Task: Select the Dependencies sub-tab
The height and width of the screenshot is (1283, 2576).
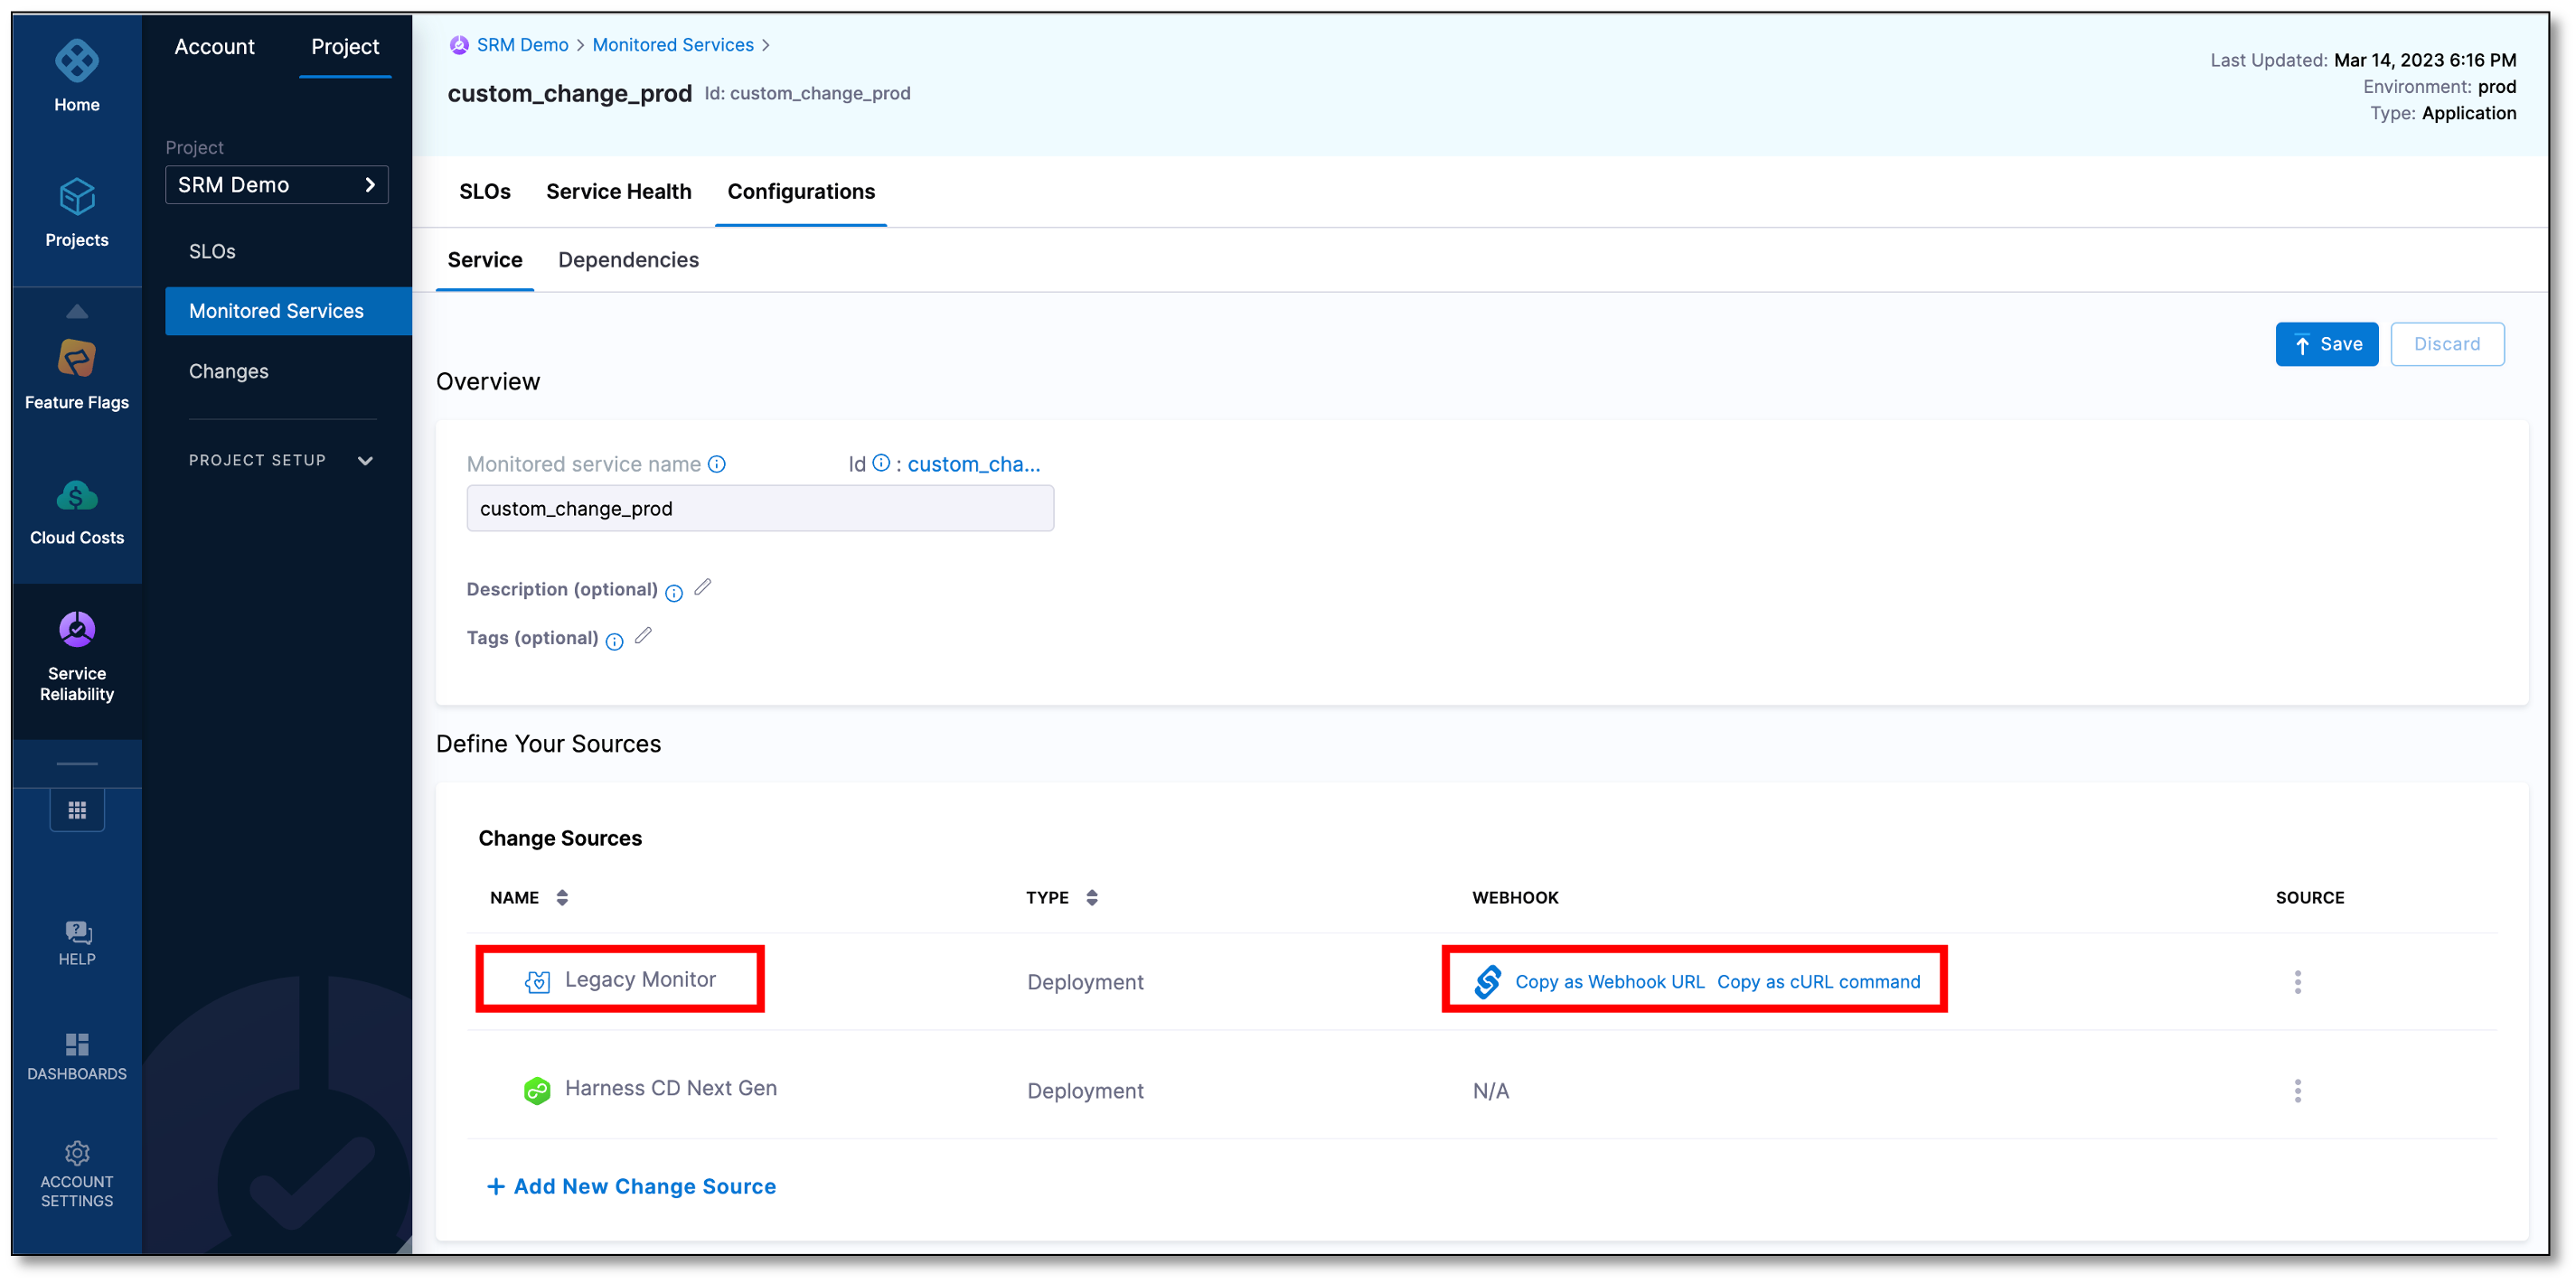Action: [x=629, y=259]
